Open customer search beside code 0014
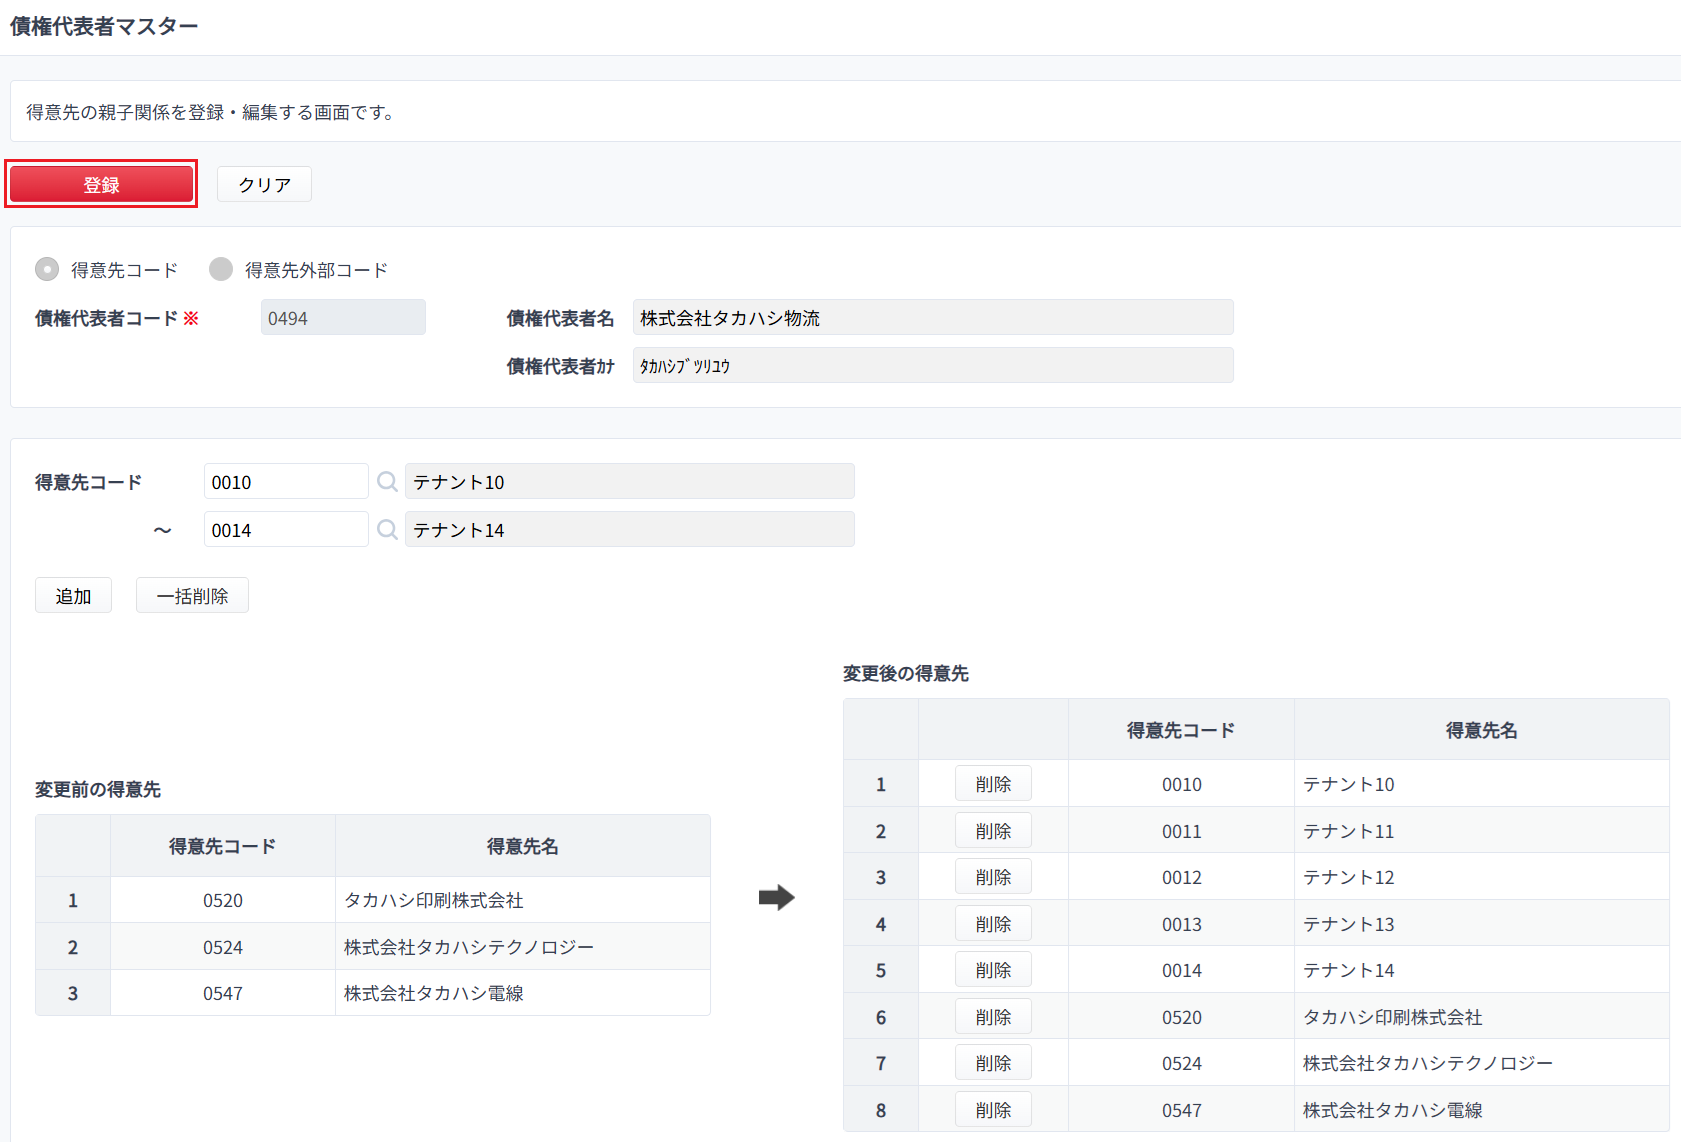 (387, 530)
